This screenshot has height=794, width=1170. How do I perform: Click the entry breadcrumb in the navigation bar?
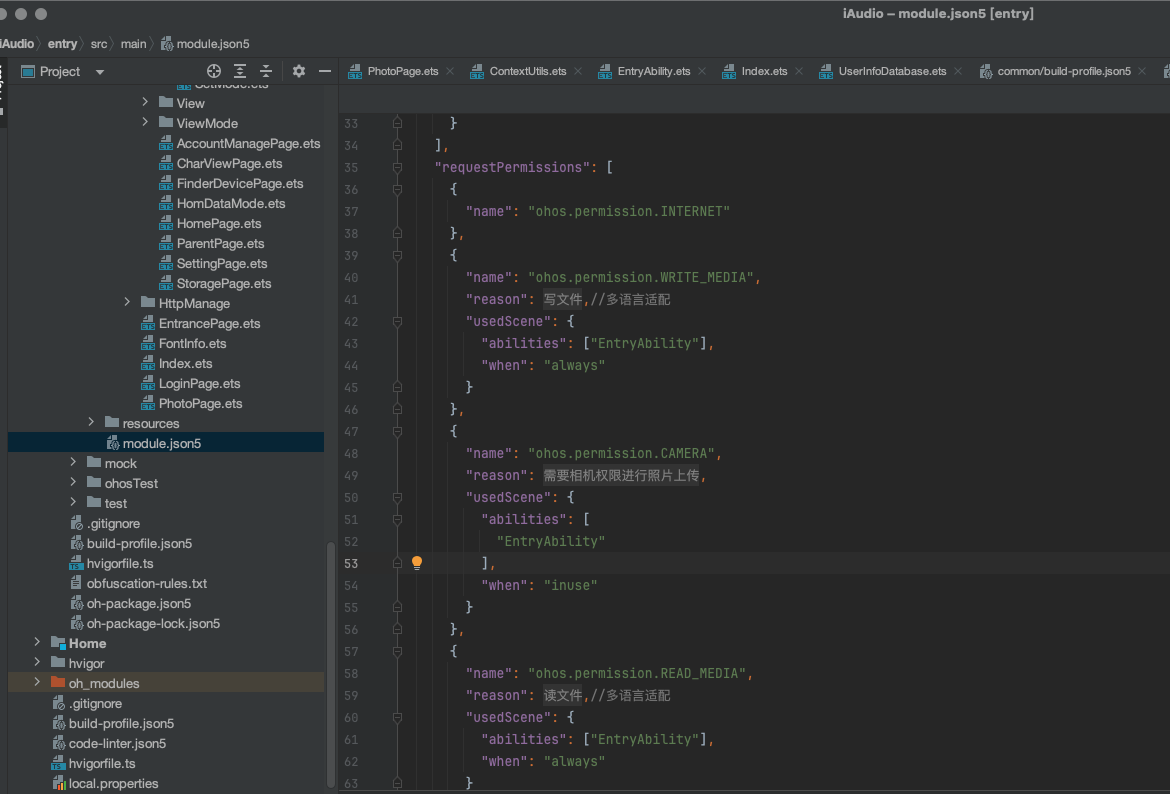coord(62,44)
